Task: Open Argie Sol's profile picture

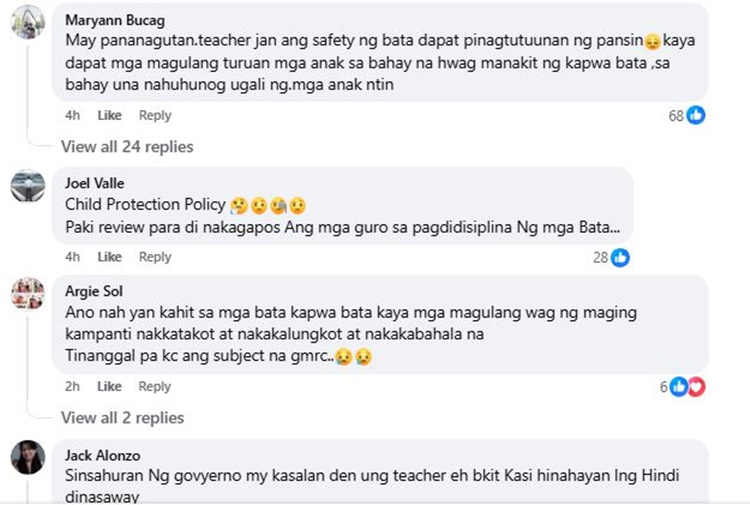Action: (27, 294)
